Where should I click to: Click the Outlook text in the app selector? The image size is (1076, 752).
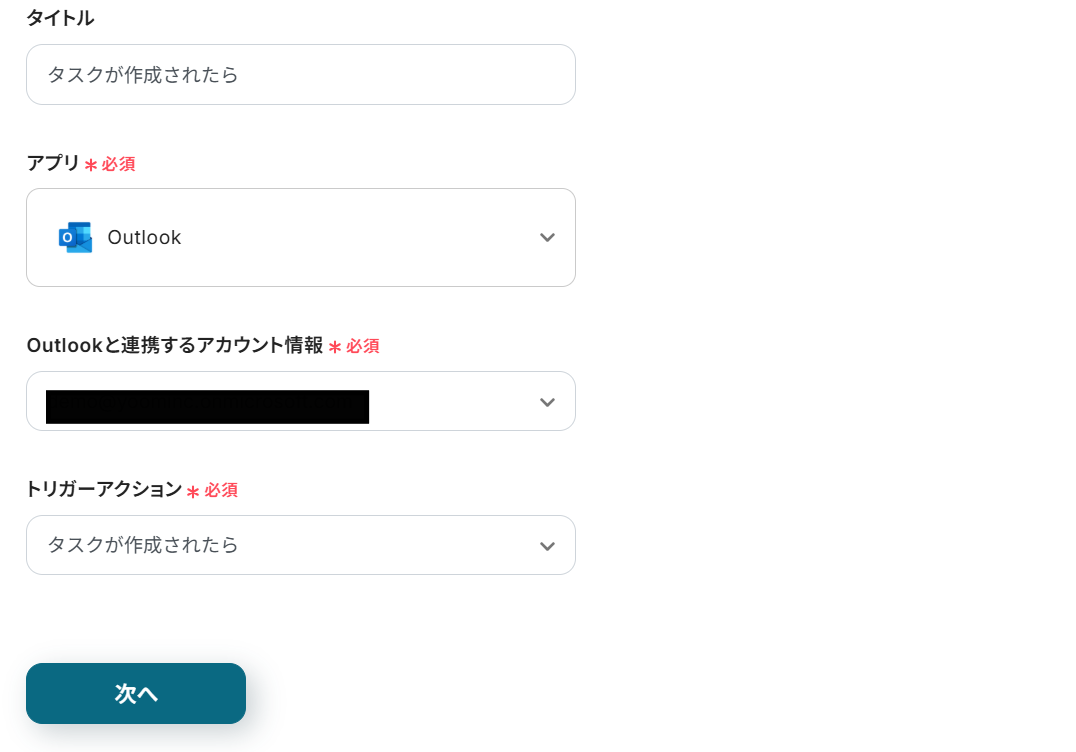143,237
